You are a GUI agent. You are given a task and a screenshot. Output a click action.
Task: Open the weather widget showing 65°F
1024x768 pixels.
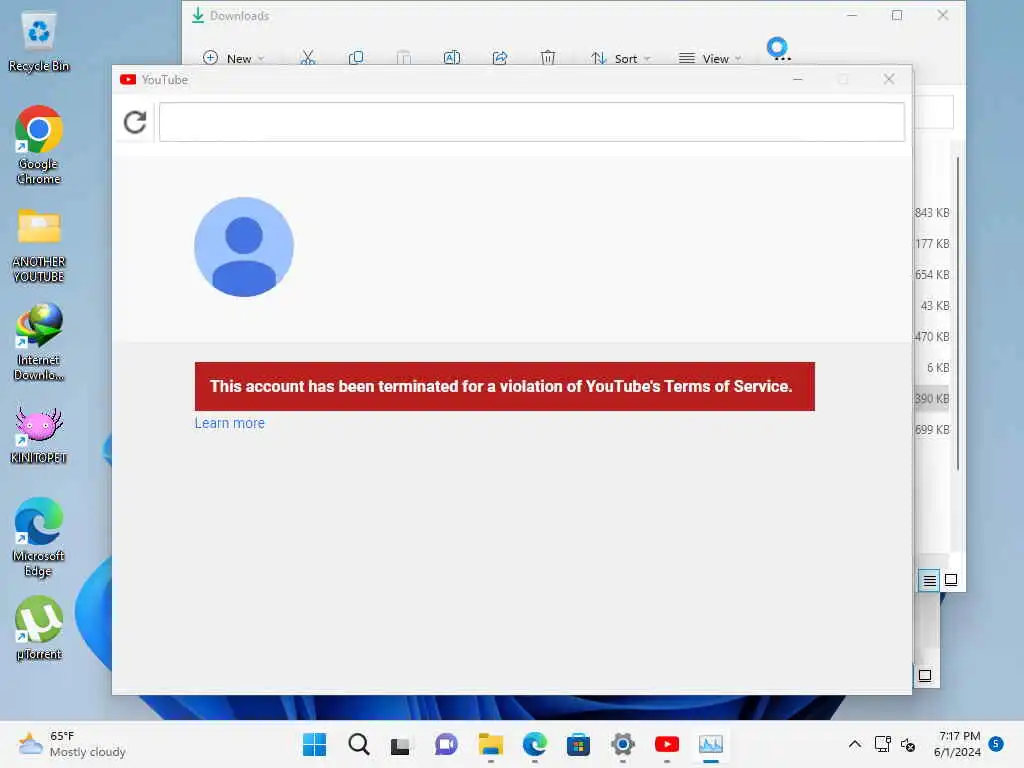click(x=72, y=744)
